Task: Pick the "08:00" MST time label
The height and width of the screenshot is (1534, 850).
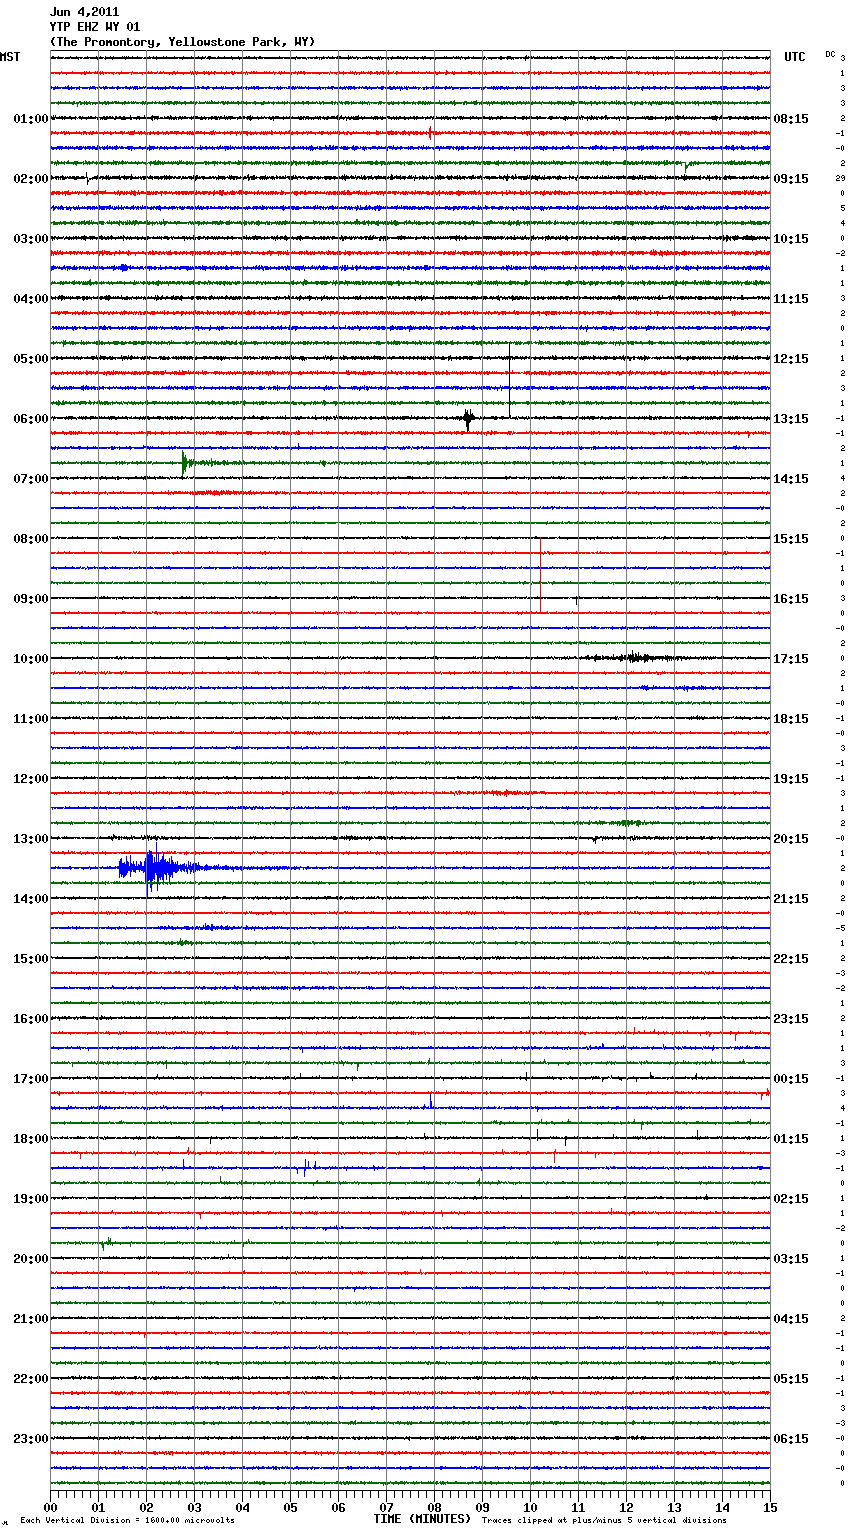Action: pyautogui.click(x=31, y=539)
